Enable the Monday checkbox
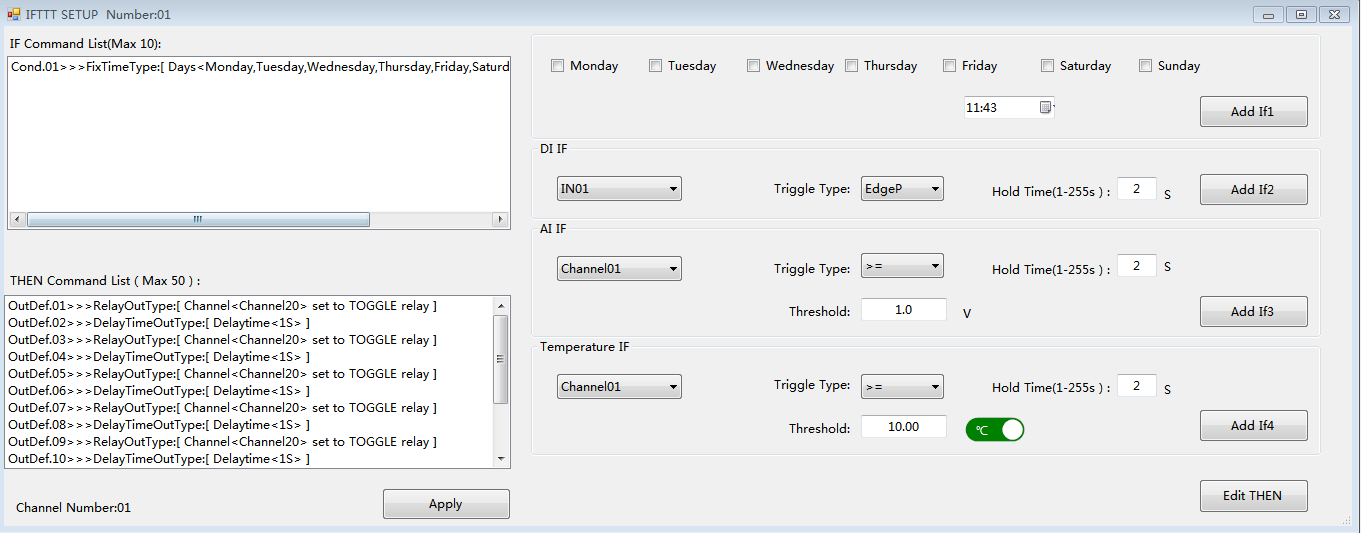 coord(558,66)
